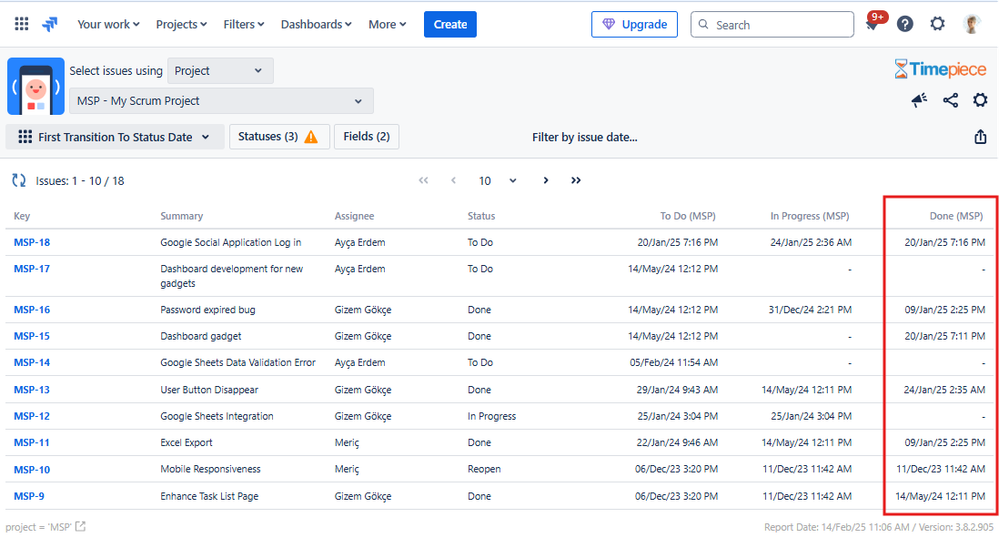Image resolution: width=999 pixels, height=540 pixels.
Task: Click In Progress date 31/Dec/24 2:21 PM
Action: pos(810,309)
